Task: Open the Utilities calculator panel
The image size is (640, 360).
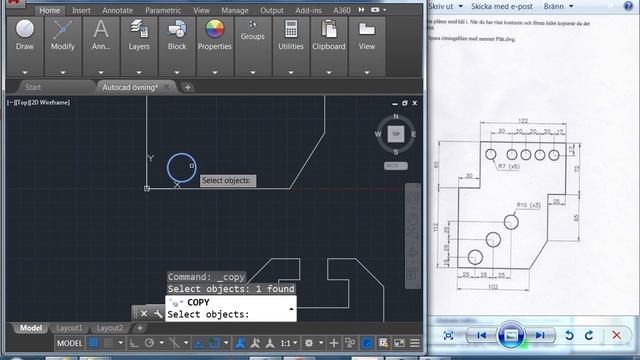Action: [x=291, y=46]
